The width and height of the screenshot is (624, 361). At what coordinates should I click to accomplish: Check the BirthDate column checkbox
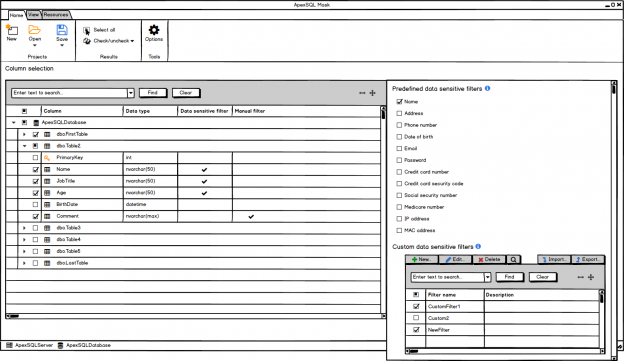pyautogui.click(x=35, y=205)
